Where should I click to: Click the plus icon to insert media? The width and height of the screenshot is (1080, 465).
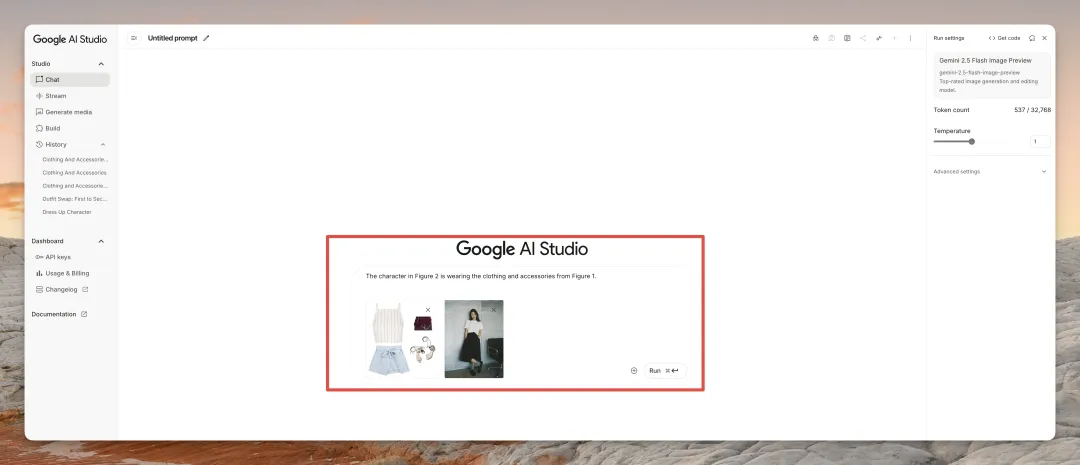click(634, 371)
